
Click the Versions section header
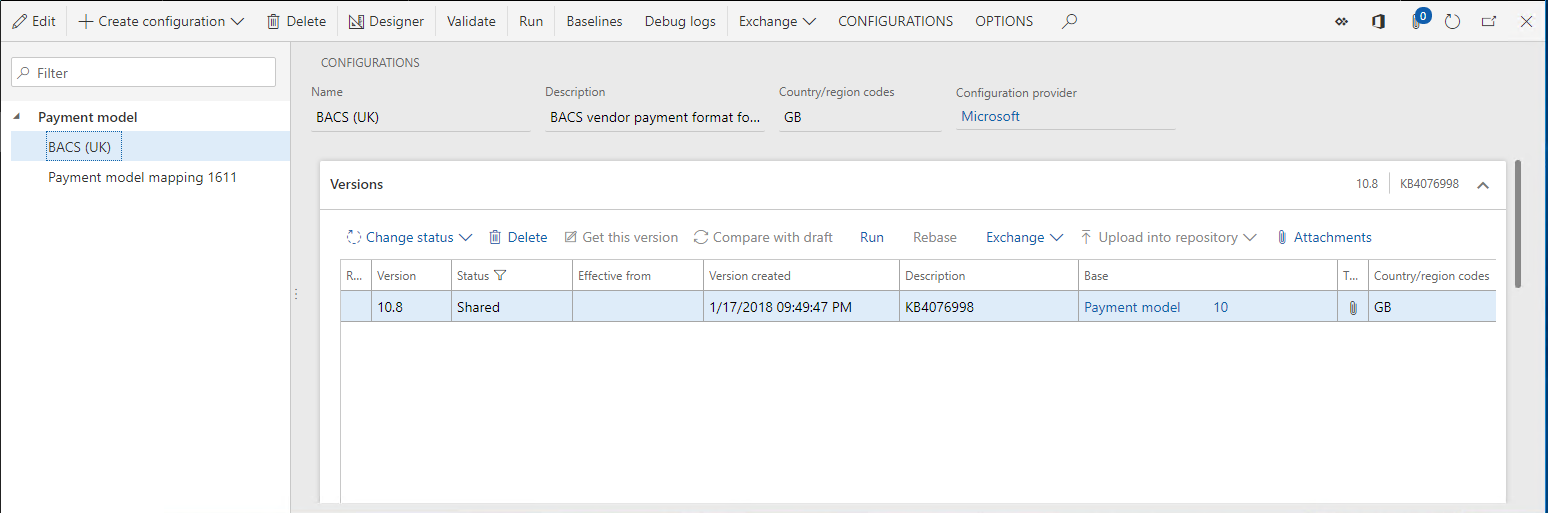(912, 184)
